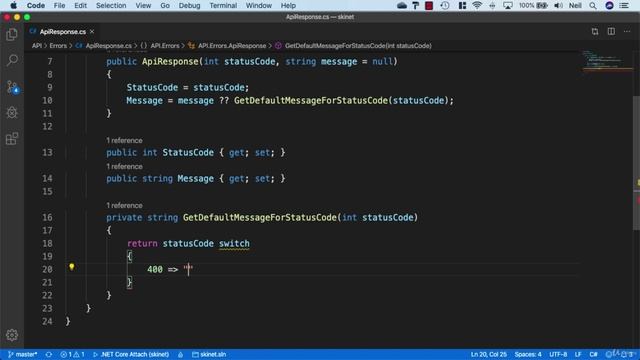This screenshot has width=640, height=360.
Task: Open the Window menu
Action: pos(258,5)
